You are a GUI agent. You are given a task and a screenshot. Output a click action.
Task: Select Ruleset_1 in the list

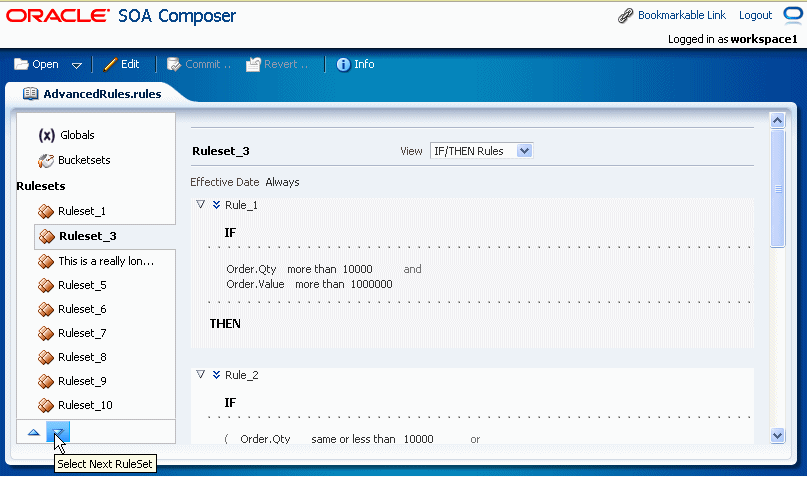82,211
